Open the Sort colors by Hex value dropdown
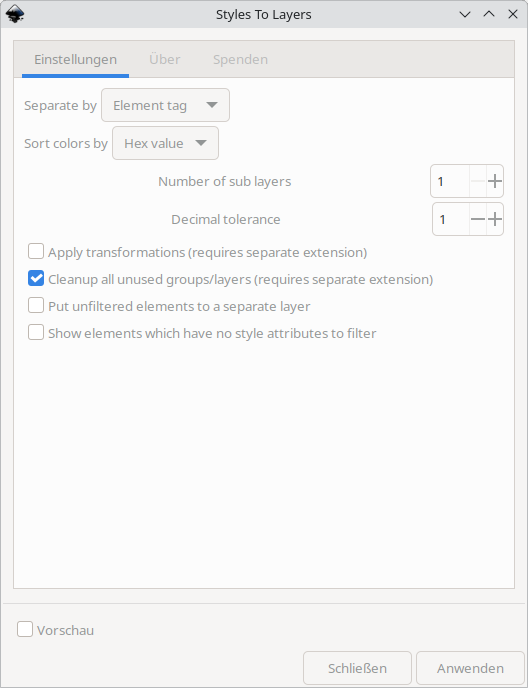528x688 pixels. pos(165,143)
